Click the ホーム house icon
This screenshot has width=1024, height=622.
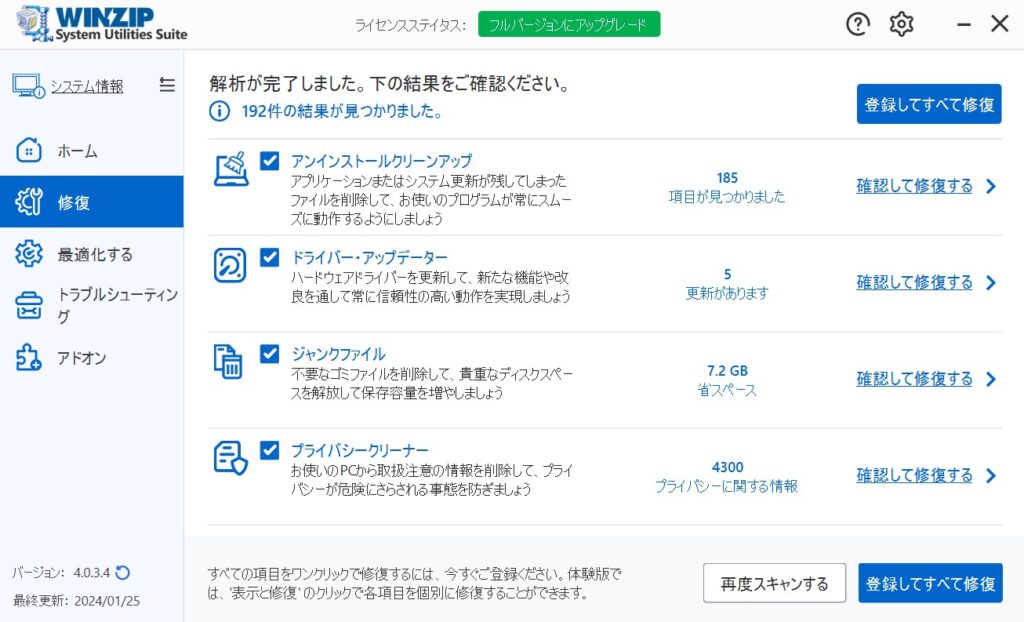[29, 150]
